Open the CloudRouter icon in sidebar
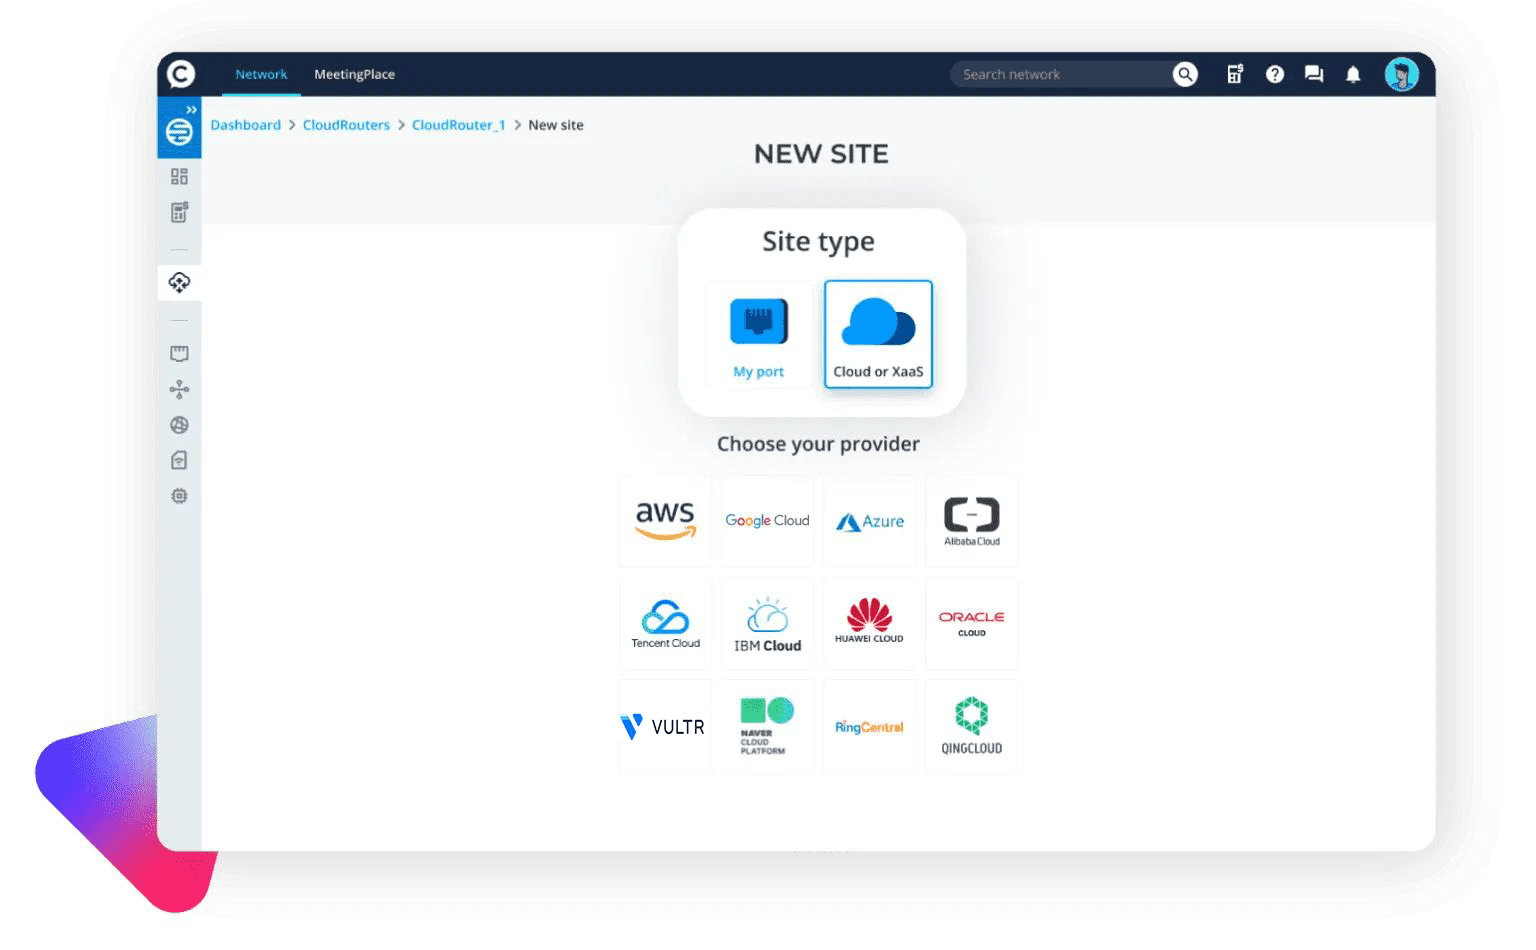 pyautogui.click(x=179, y=283)
